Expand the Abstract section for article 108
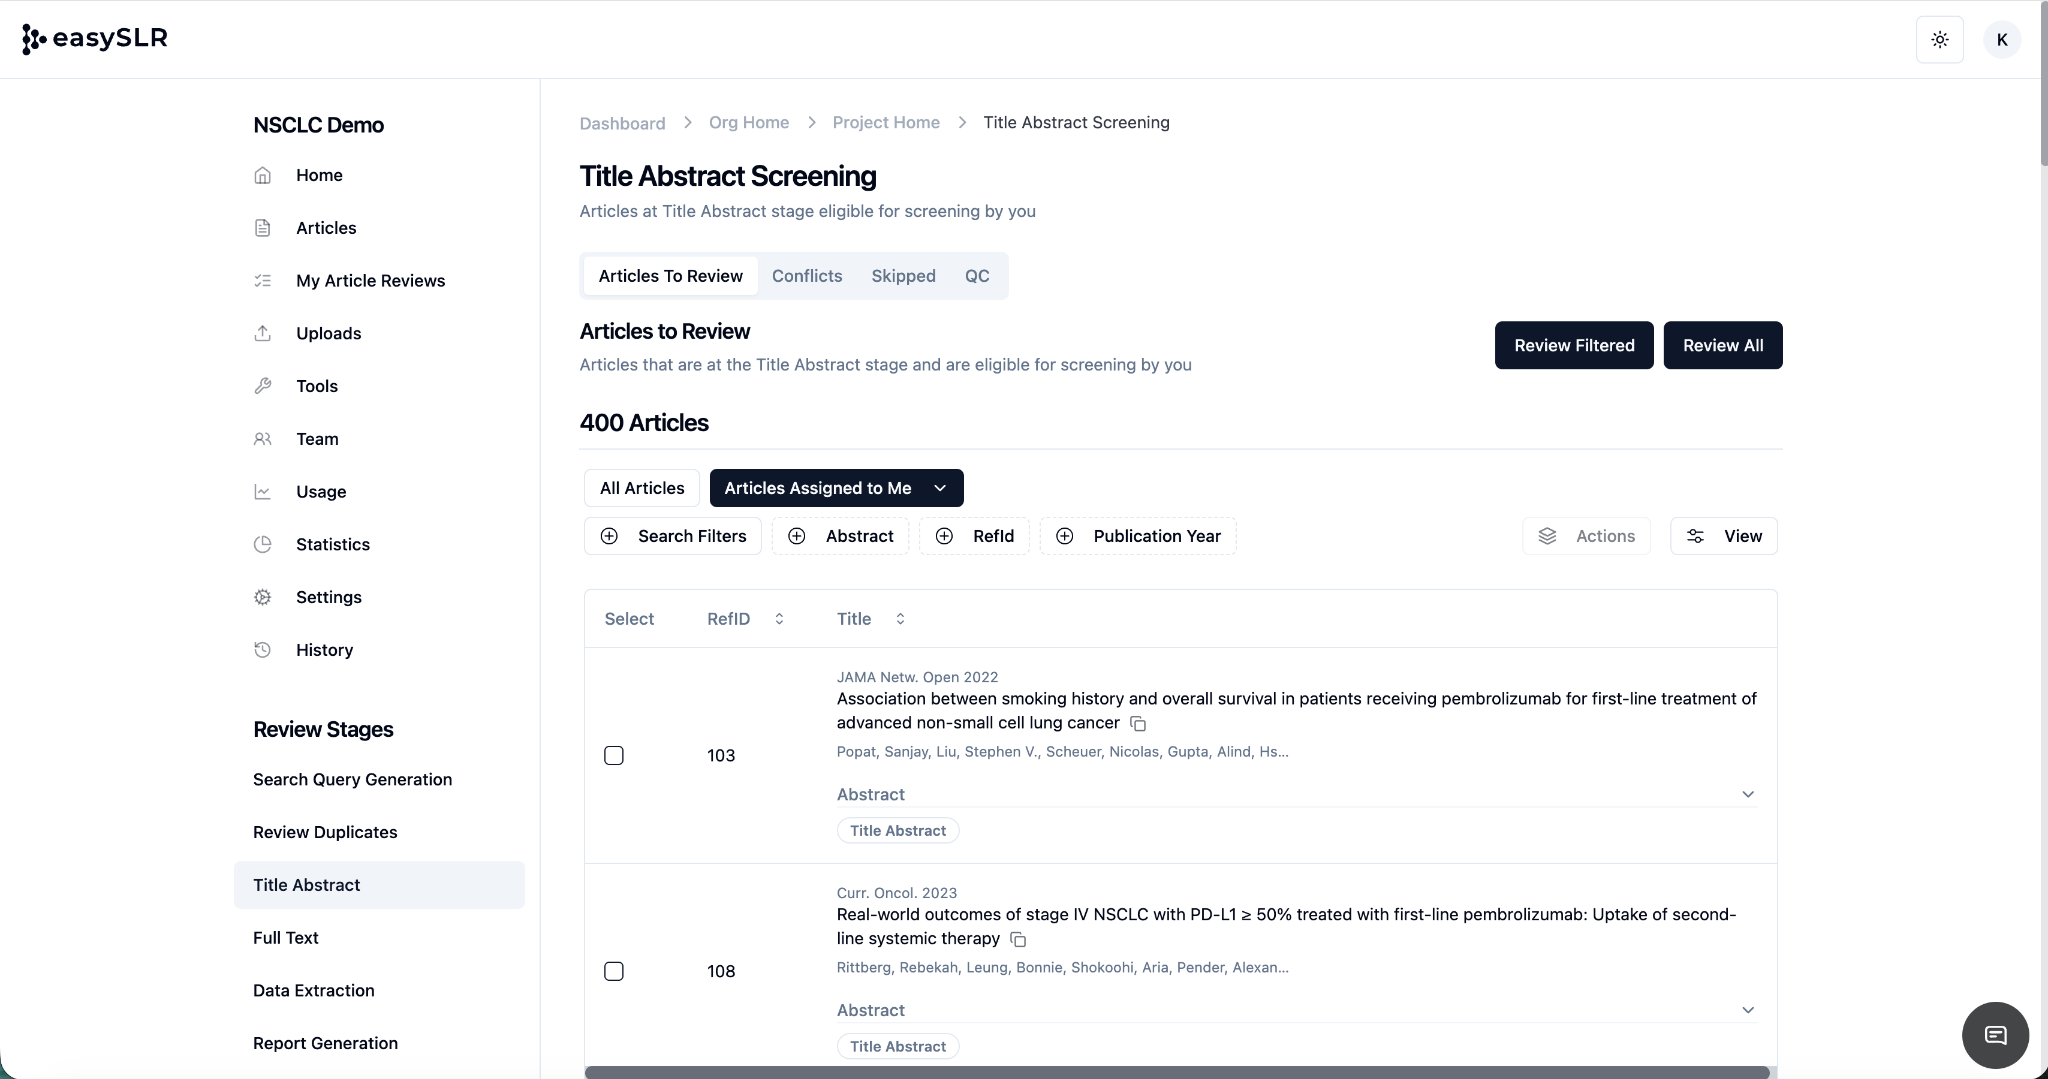 tap(1747, 1010)
